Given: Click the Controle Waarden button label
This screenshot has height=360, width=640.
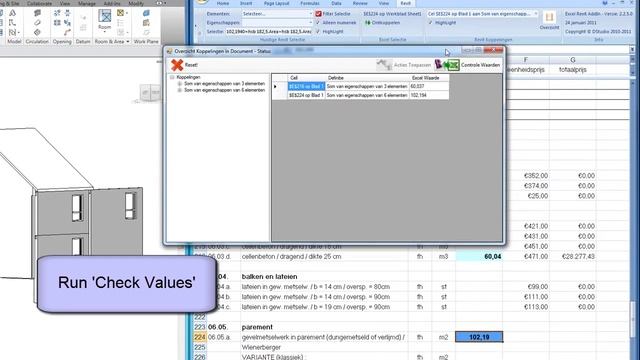Looking at the screenshot, I should (x=480, y=65).
